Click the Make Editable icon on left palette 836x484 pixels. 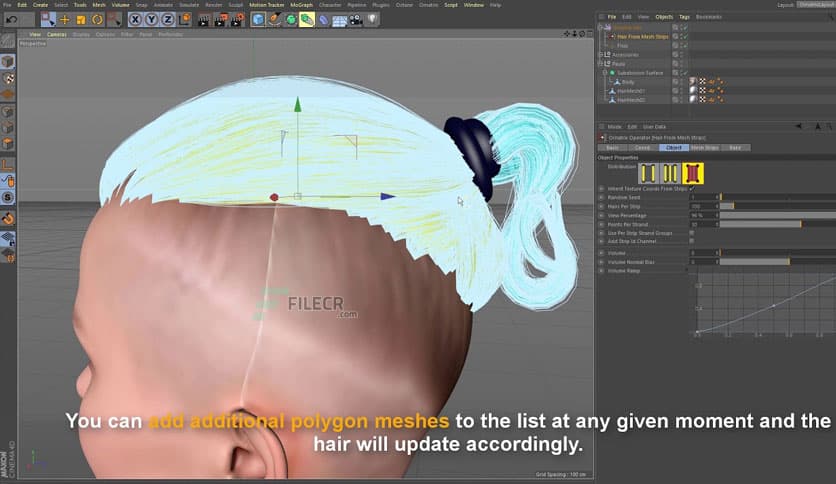7,41
